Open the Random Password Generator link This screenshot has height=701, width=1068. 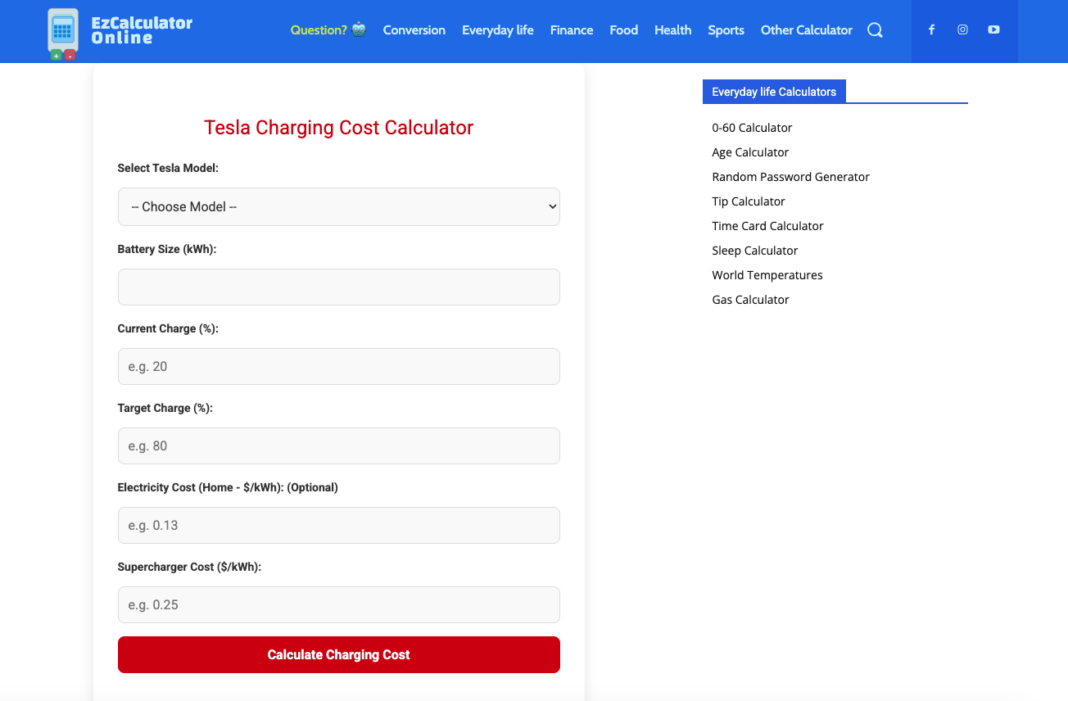coord(790,176)
